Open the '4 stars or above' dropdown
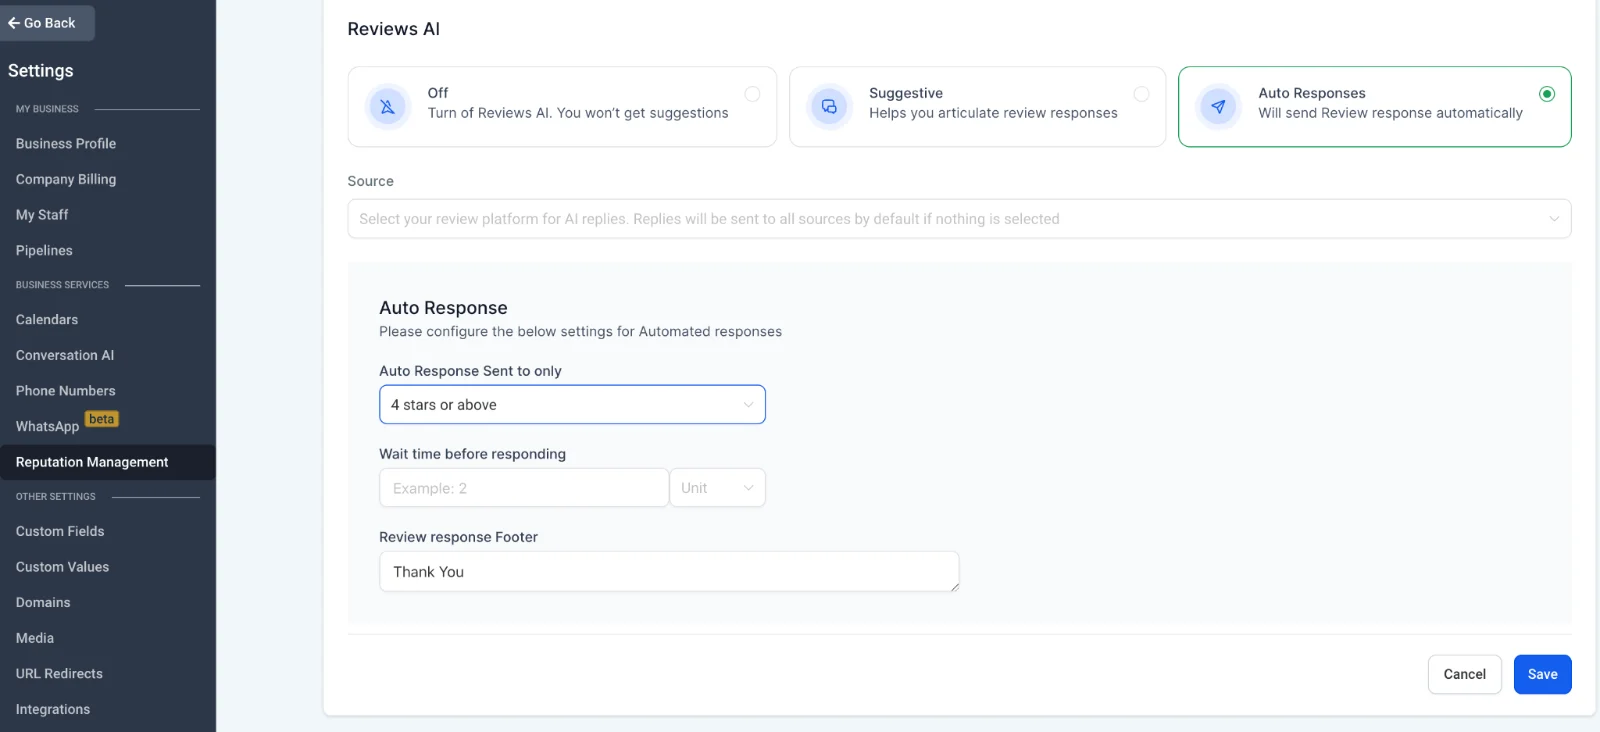Screen dimensions: 1600x732 click(x=572, y=405)
